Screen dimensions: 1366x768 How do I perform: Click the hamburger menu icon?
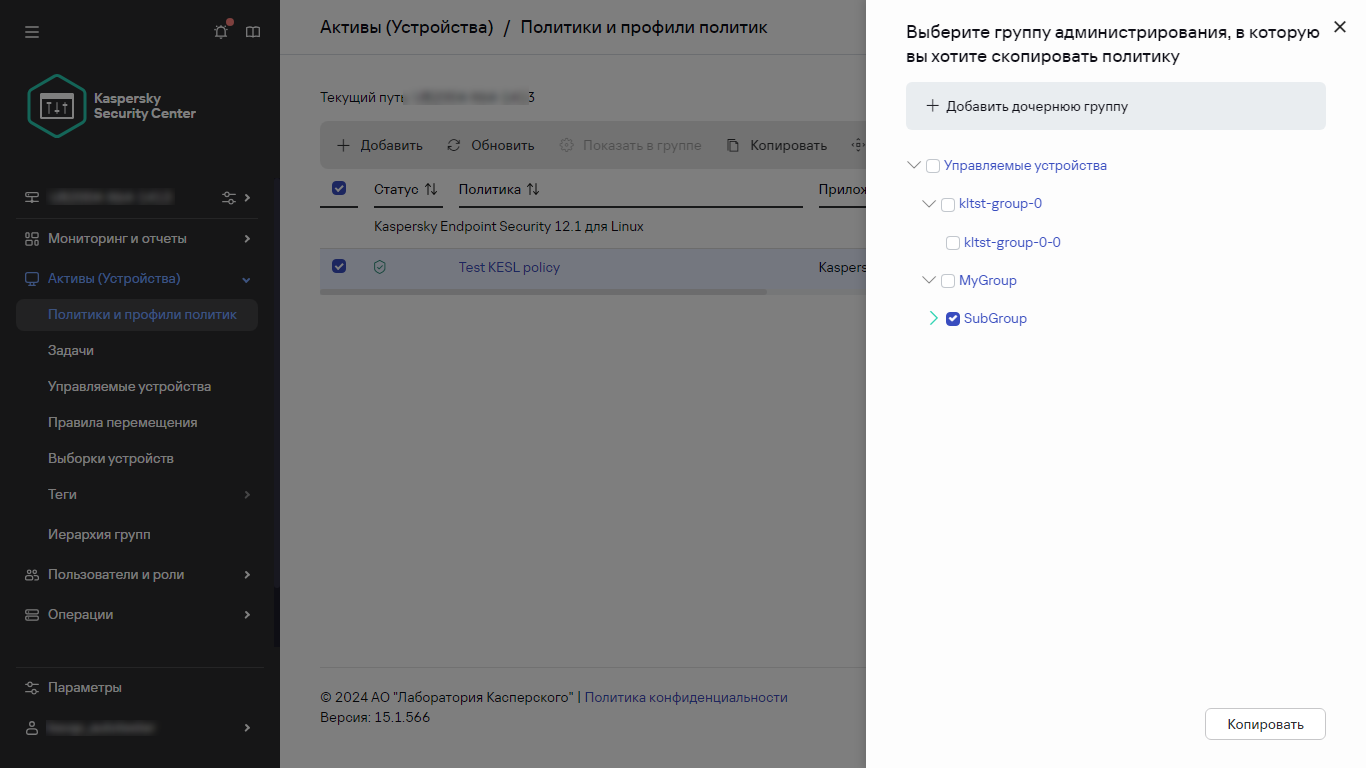pos(32,32)
